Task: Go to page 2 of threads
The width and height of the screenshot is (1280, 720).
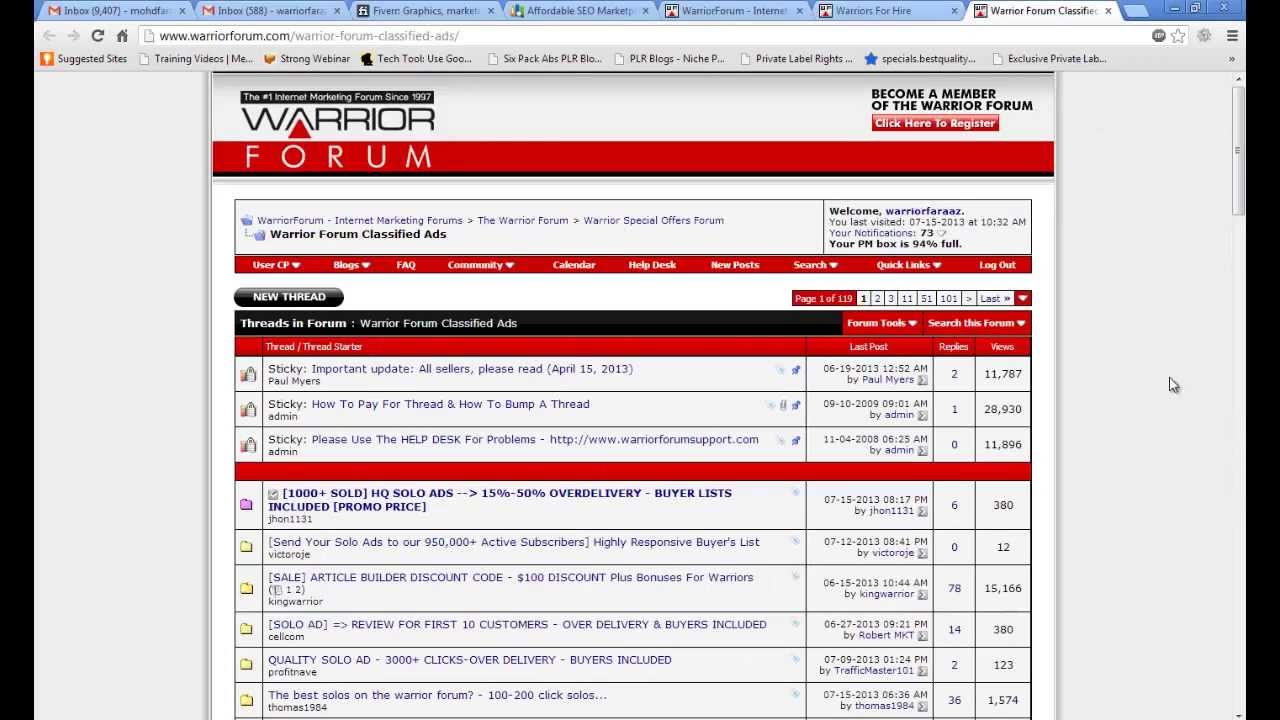Action: pos(877,299)
